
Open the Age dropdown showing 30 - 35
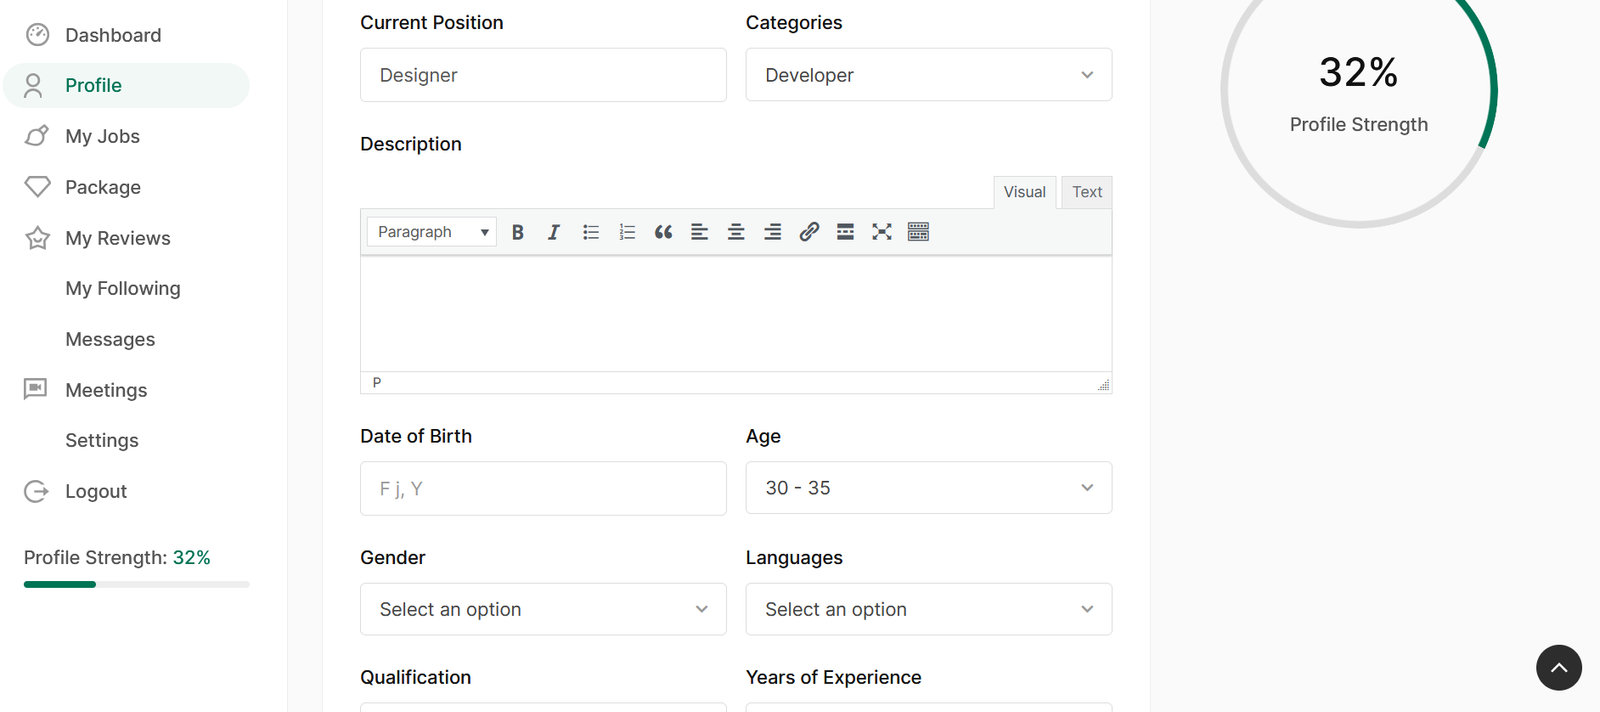tap(929, 488)
